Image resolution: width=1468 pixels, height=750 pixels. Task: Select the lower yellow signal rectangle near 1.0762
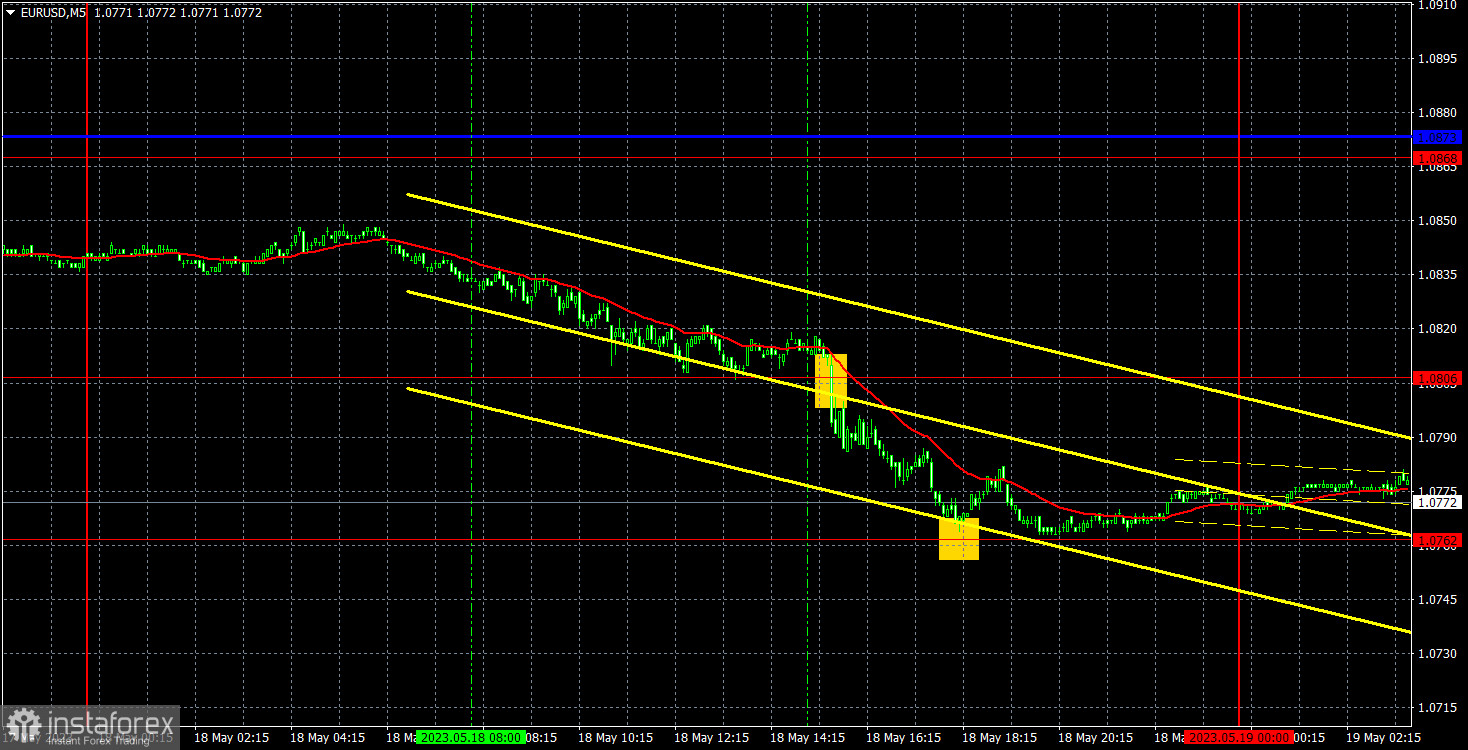[x=959, y=539]
